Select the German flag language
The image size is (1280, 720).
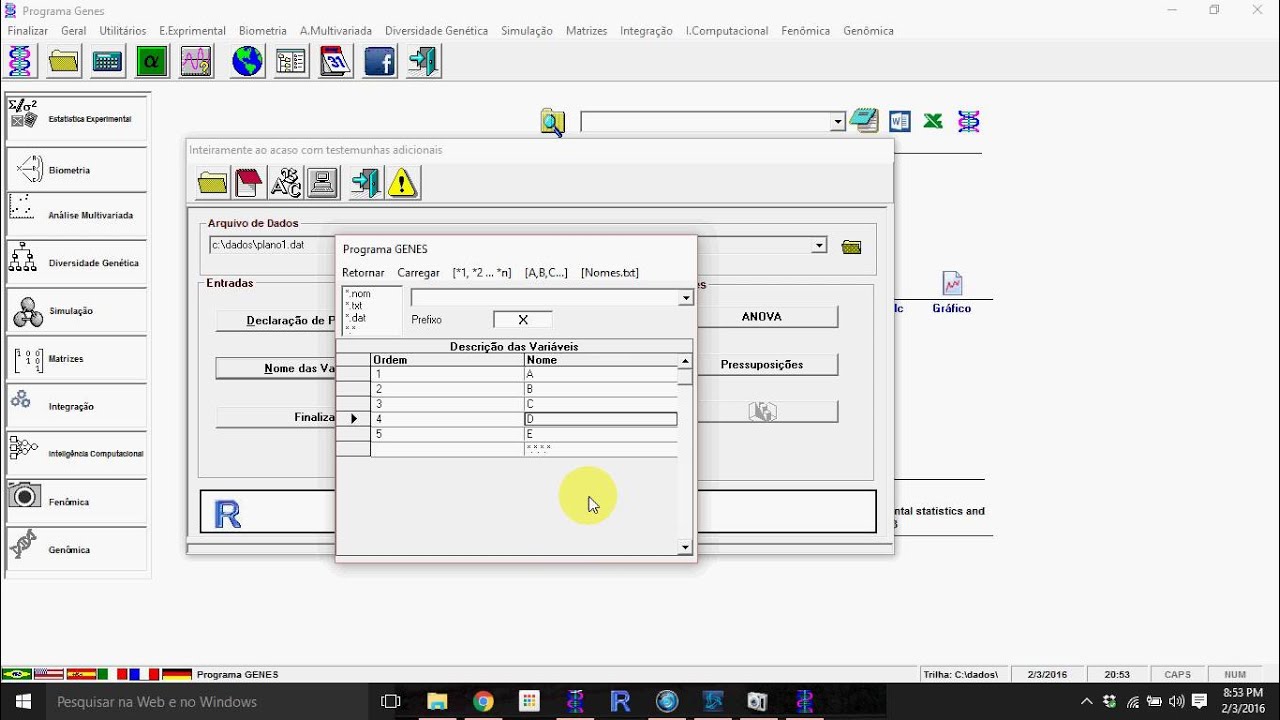pos(176,675)
